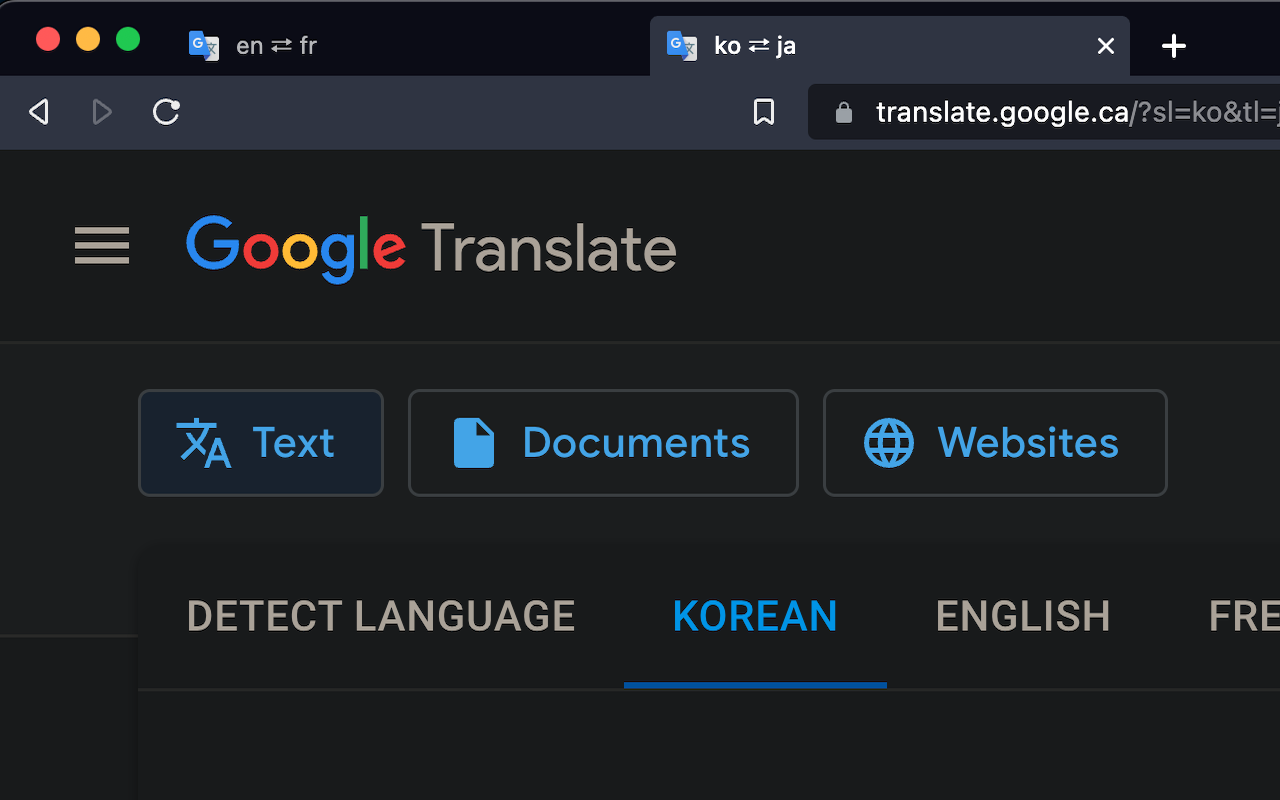Choose Detect Language as source
Screen dimensions: 1280x800
coord(381,617)
